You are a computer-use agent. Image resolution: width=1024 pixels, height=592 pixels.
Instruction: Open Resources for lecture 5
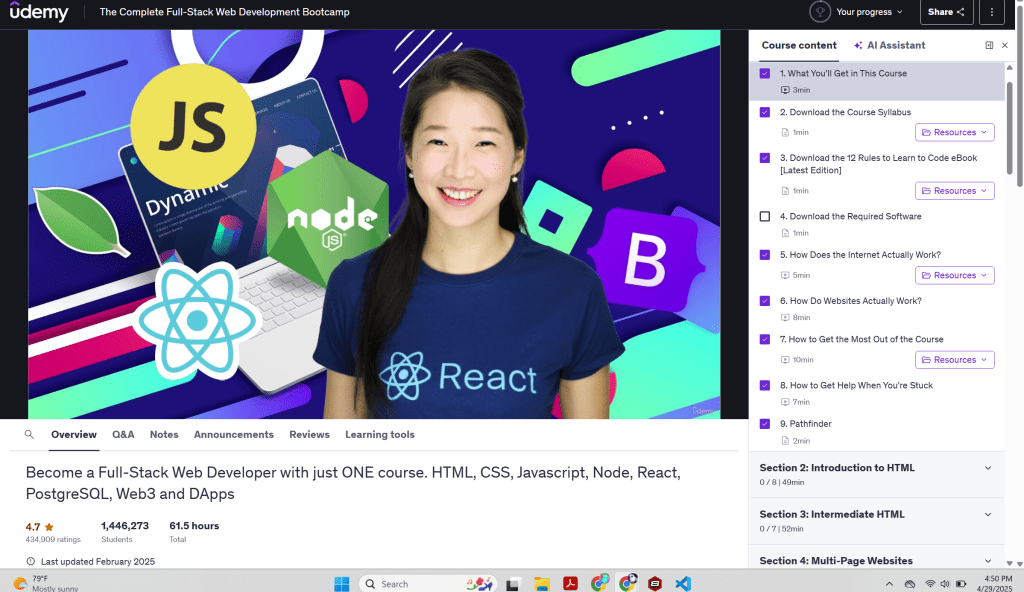[954, 275]
